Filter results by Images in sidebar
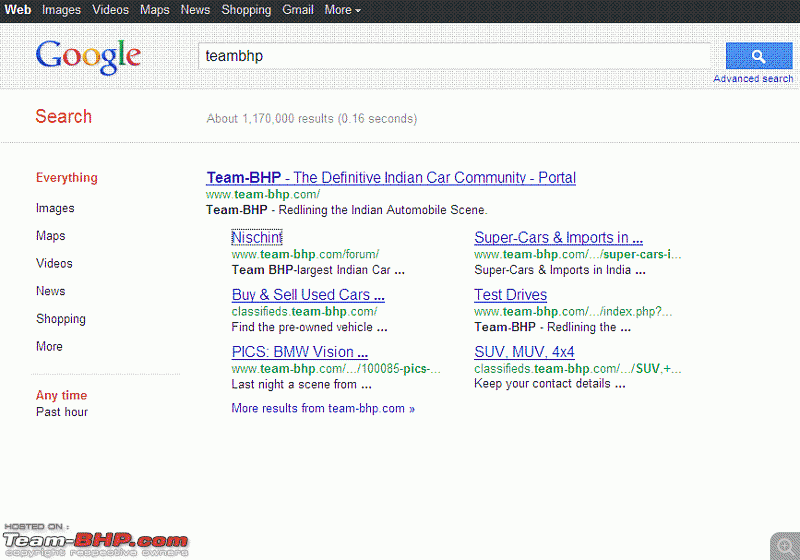 click(x=55, y=208)
